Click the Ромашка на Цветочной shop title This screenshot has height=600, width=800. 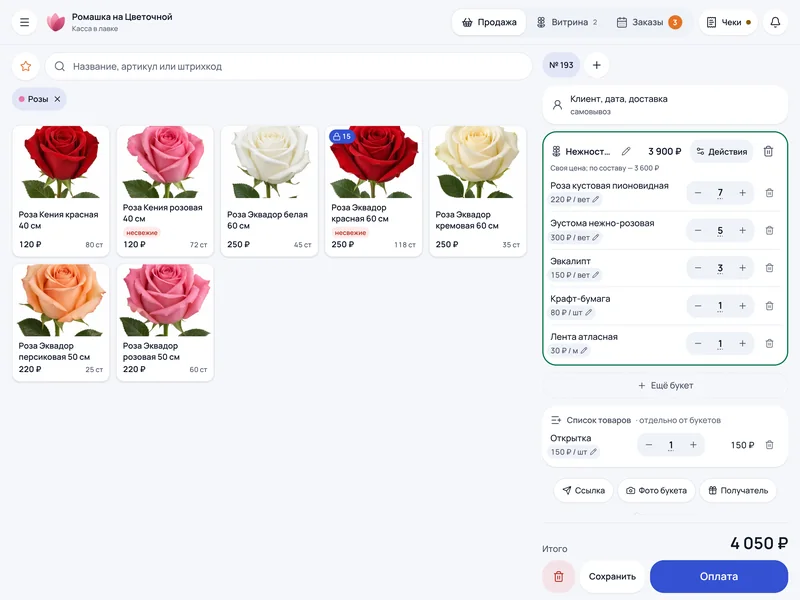(122, 17)
